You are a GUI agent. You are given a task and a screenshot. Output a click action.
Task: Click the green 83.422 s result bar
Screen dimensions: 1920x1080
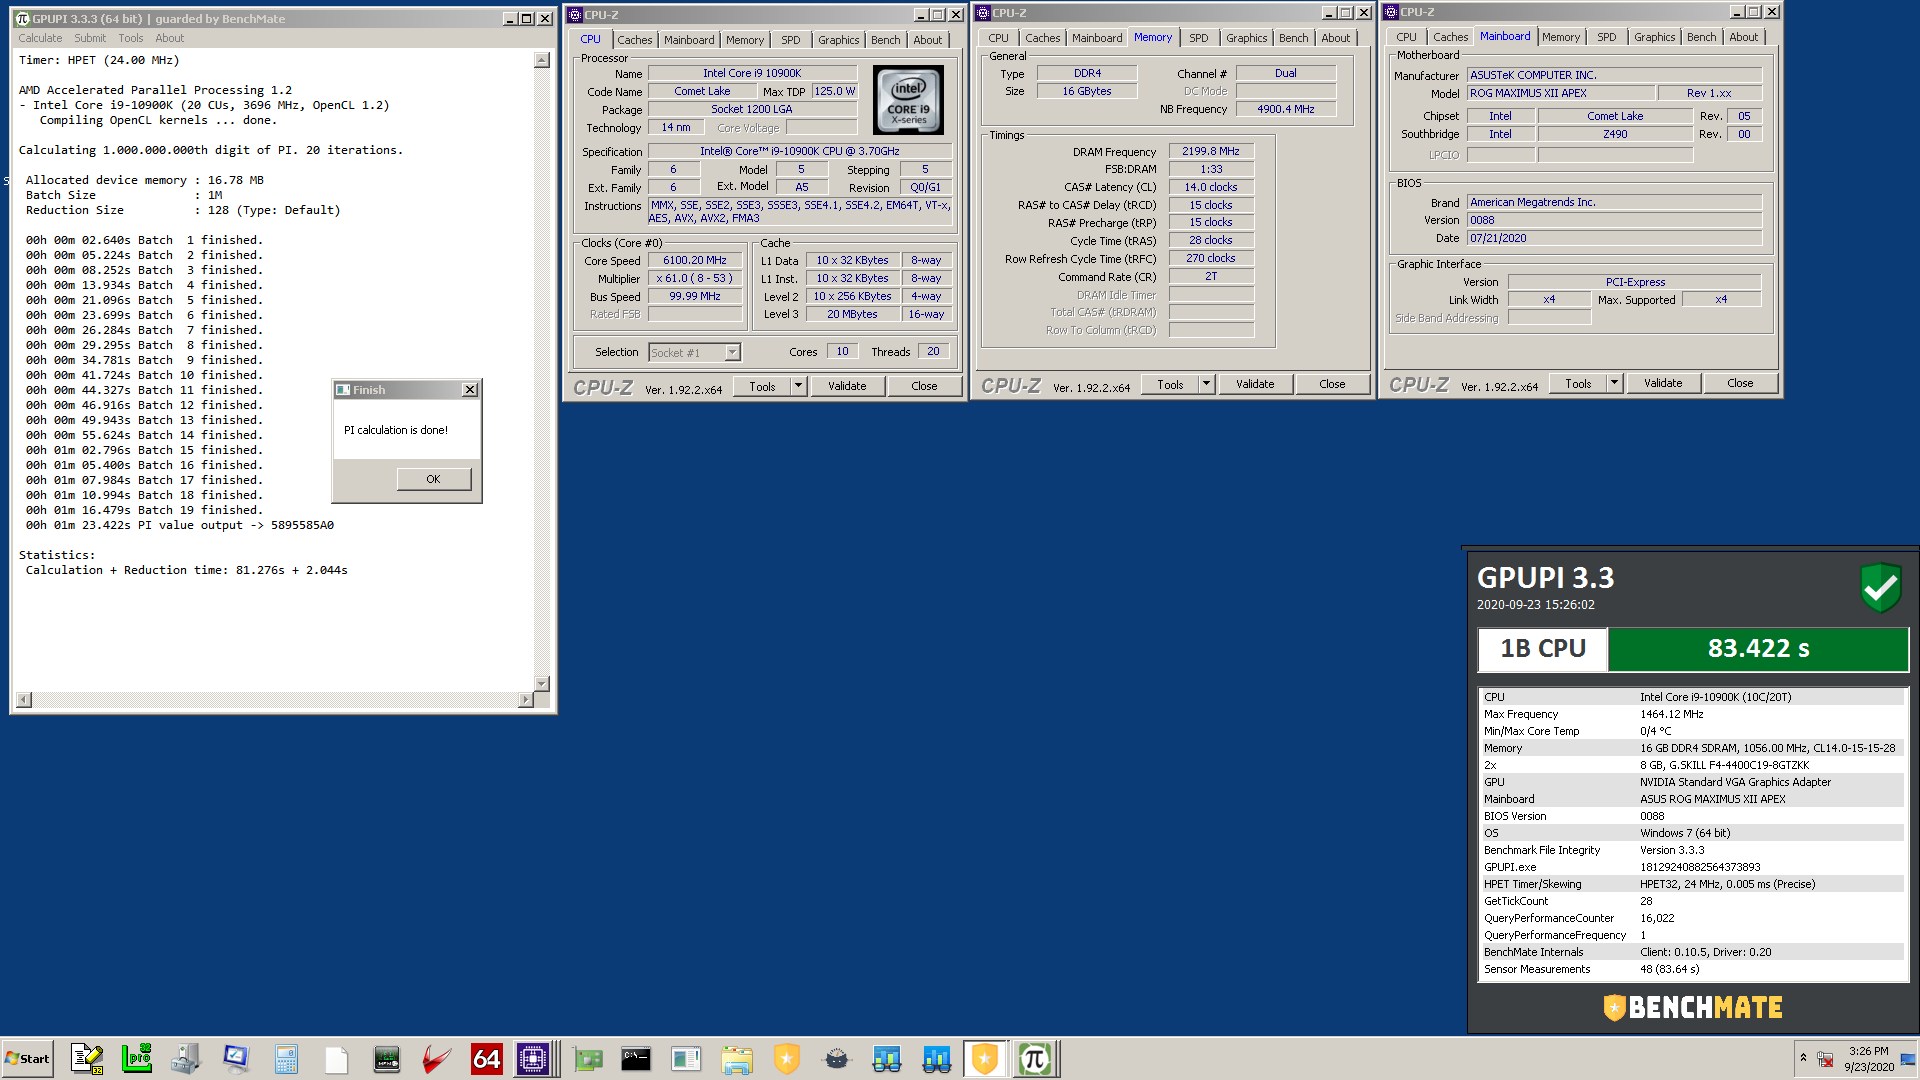point(1758,648)
